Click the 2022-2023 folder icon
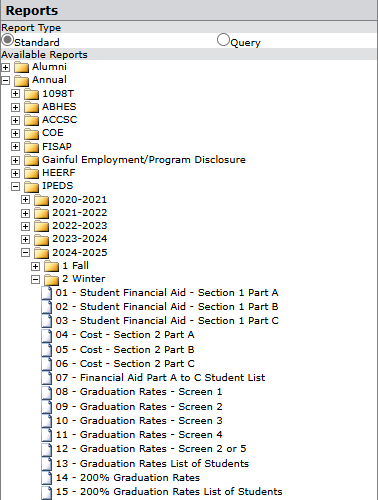 pos(42,226)
